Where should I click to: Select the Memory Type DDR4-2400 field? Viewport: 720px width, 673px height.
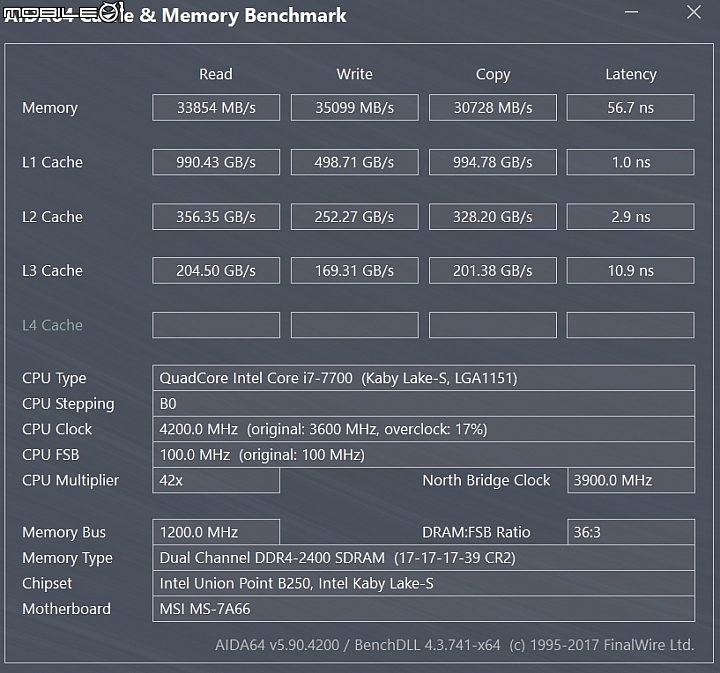coord(423,558)
